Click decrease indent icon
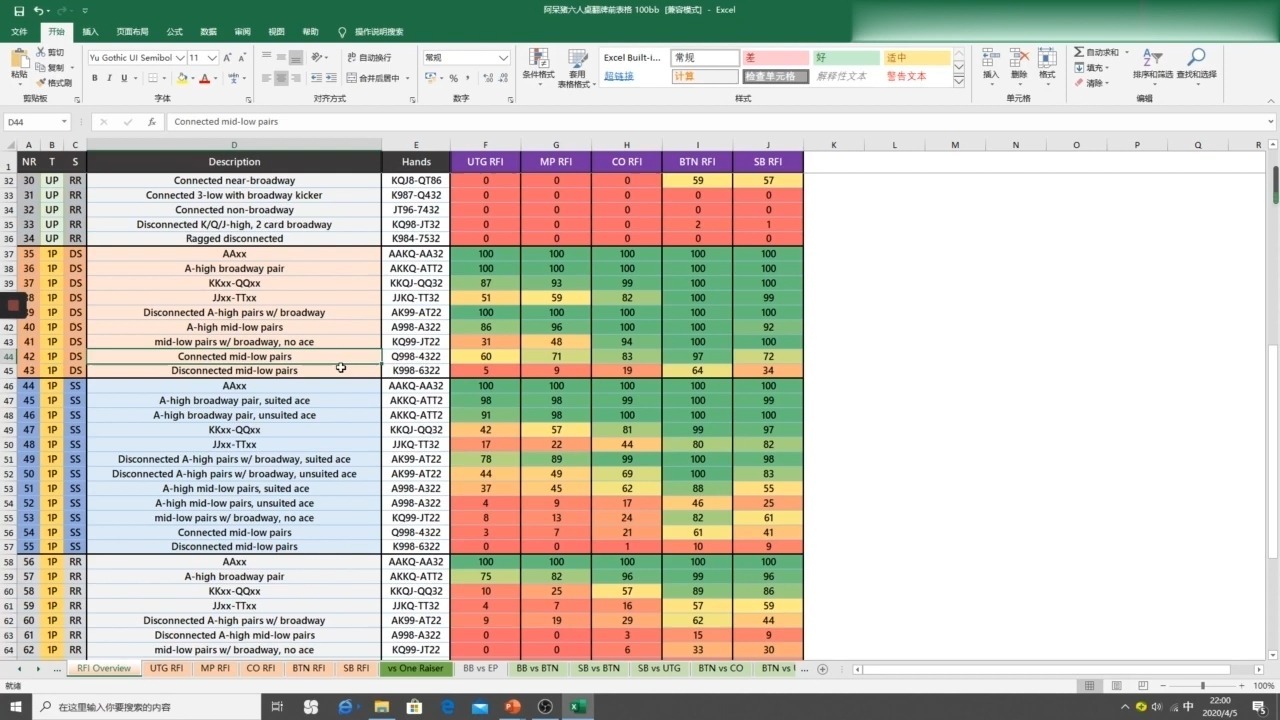This screenshot has height=720, width=1280. coord(315,78)
